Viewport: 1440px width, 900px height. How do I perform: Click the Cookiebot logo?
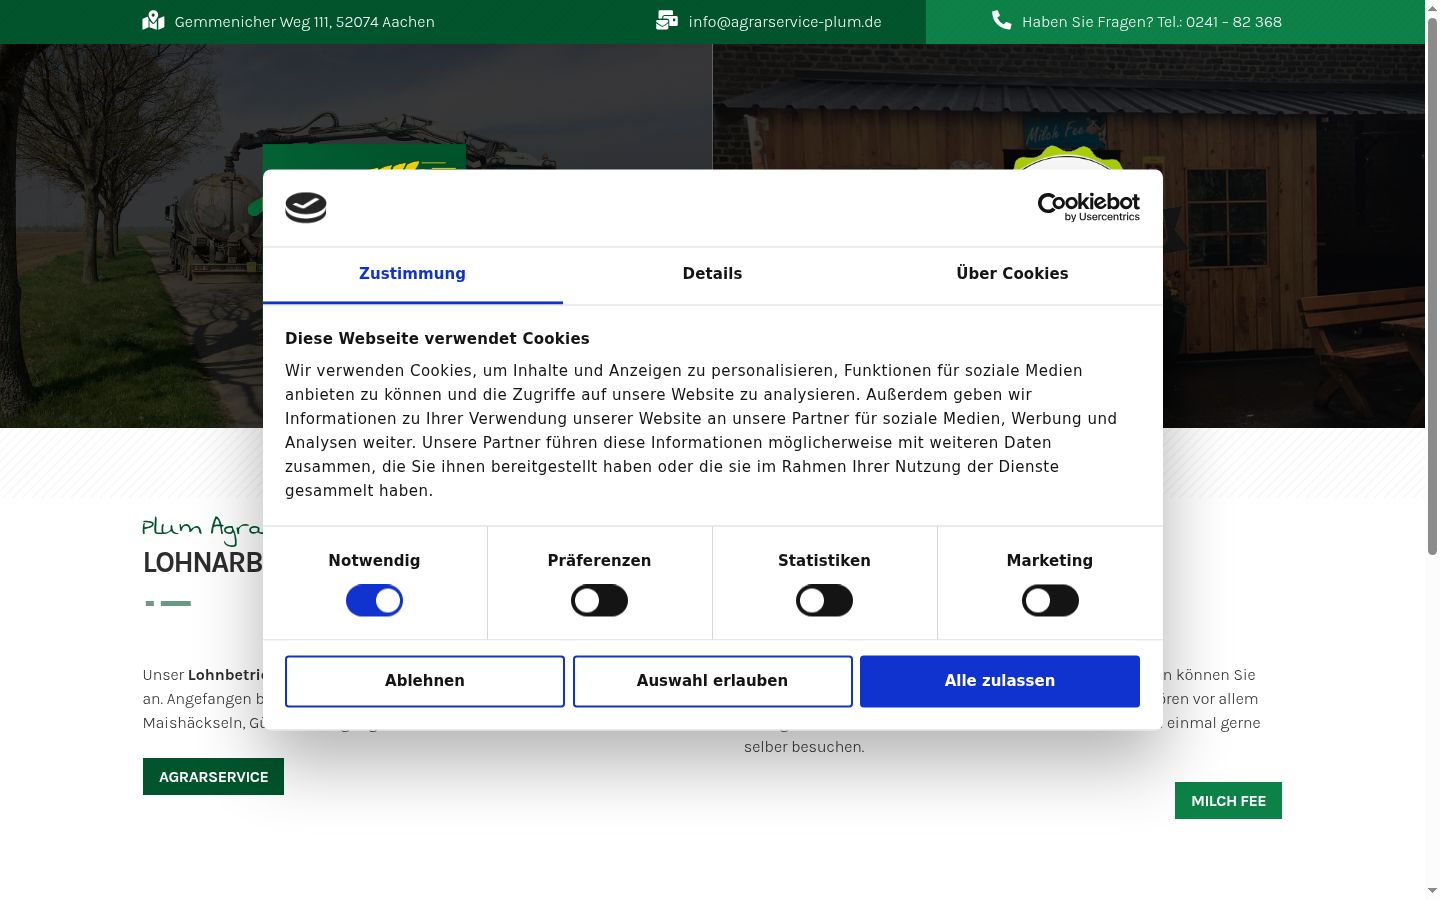1088,207
